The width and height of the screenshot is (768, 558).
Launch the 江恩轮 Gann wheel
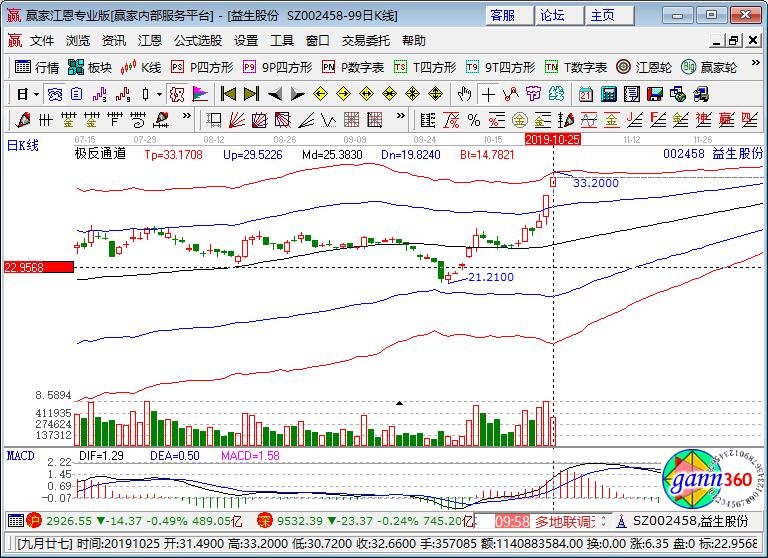pyautogui.click(x=644, y=67)
